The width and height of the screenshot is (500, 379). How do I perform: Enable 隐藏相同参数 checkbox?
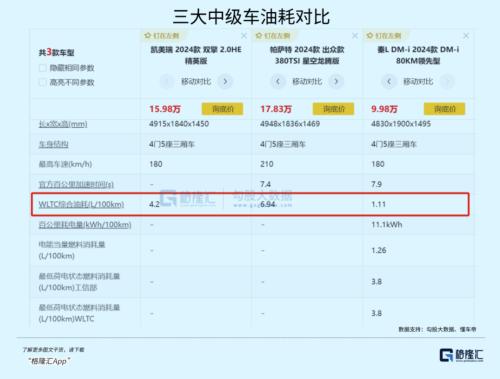[x=43, y=68]
